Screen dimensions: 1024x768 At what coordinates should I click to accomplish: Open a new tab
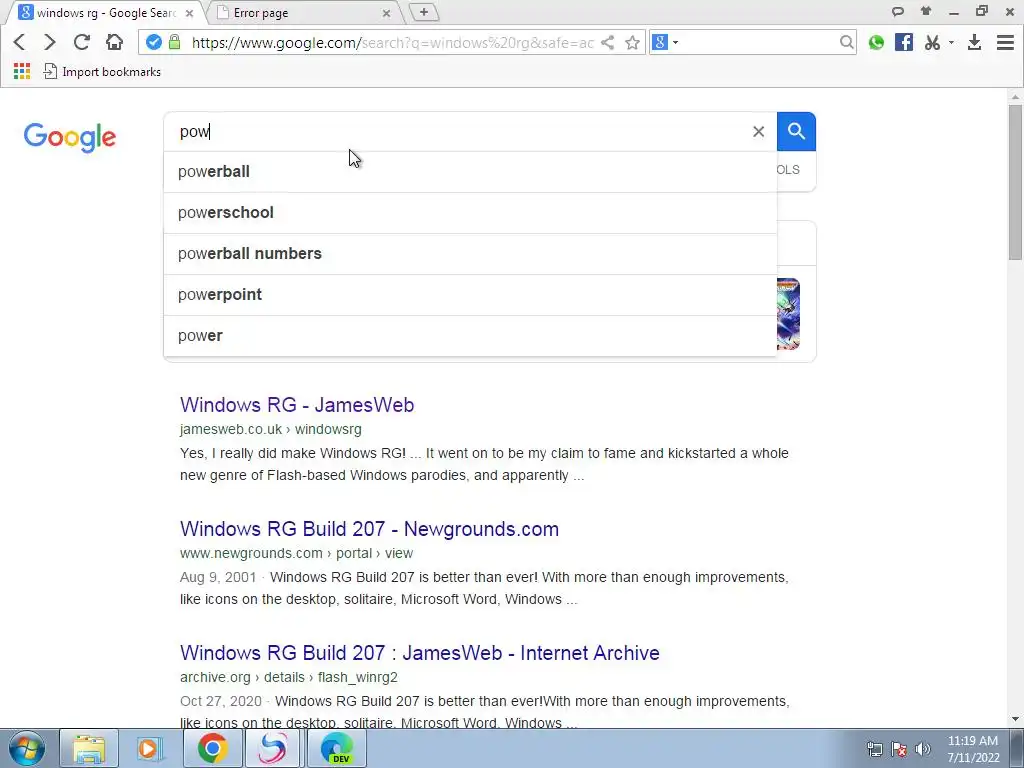[x=423, y=12]
